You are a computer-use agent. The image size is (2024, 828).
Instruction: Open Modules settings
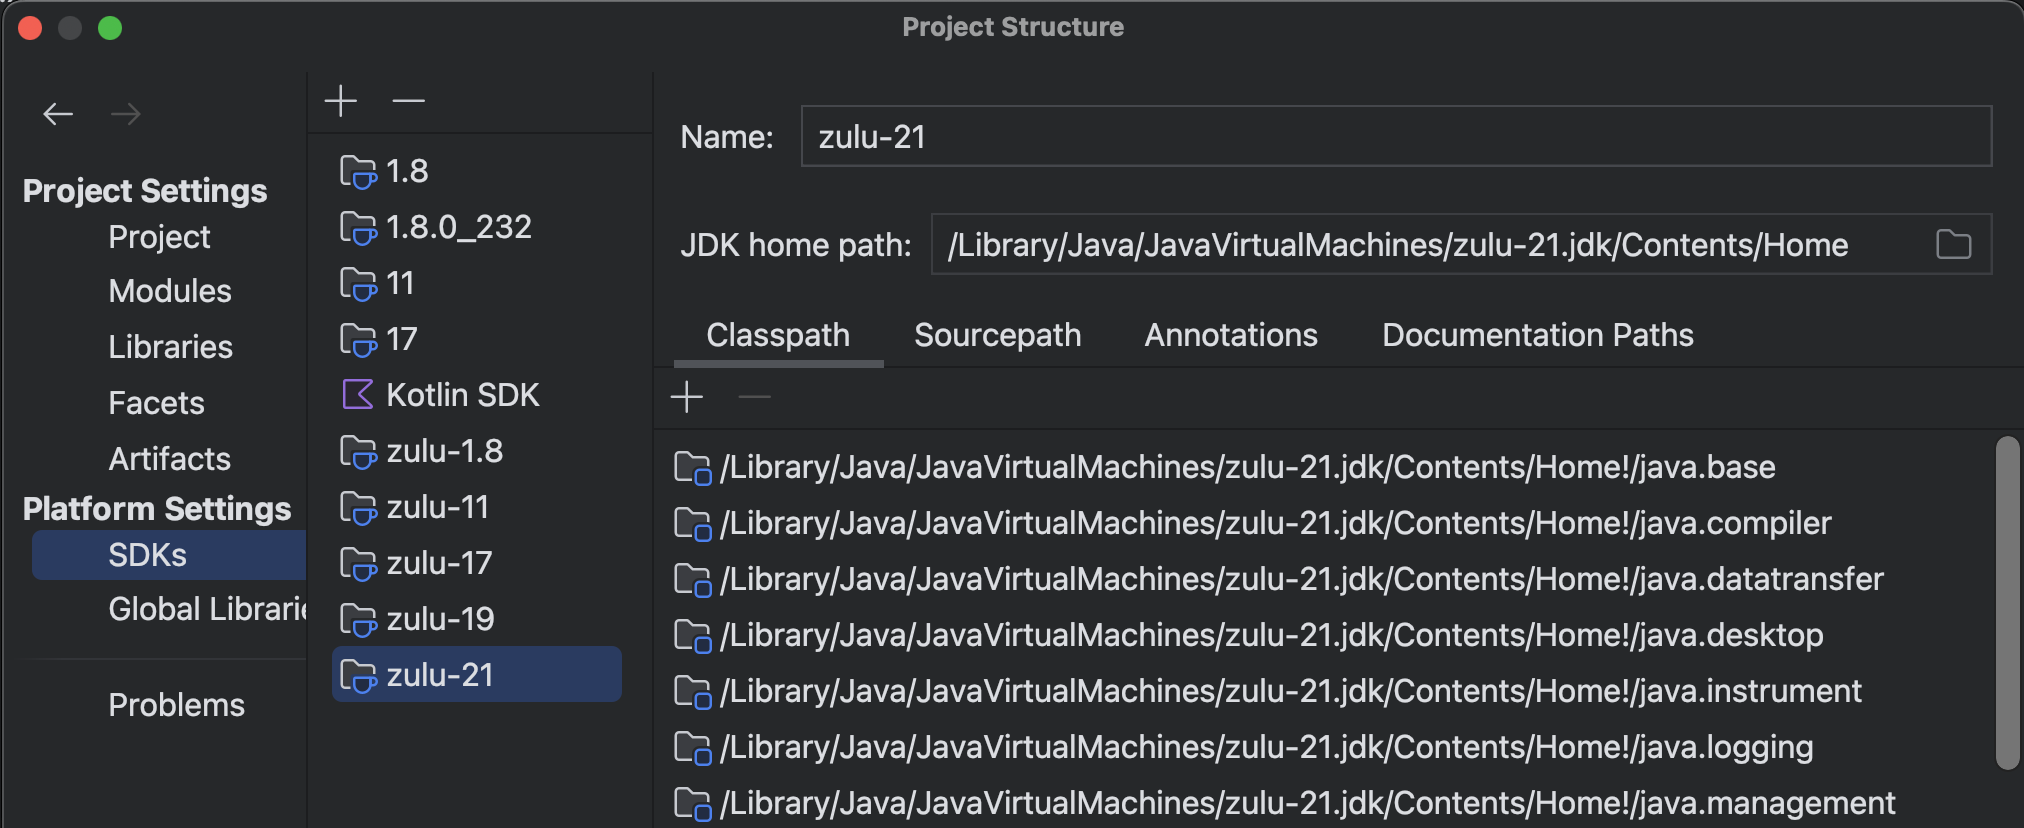(x=170, y=291)
